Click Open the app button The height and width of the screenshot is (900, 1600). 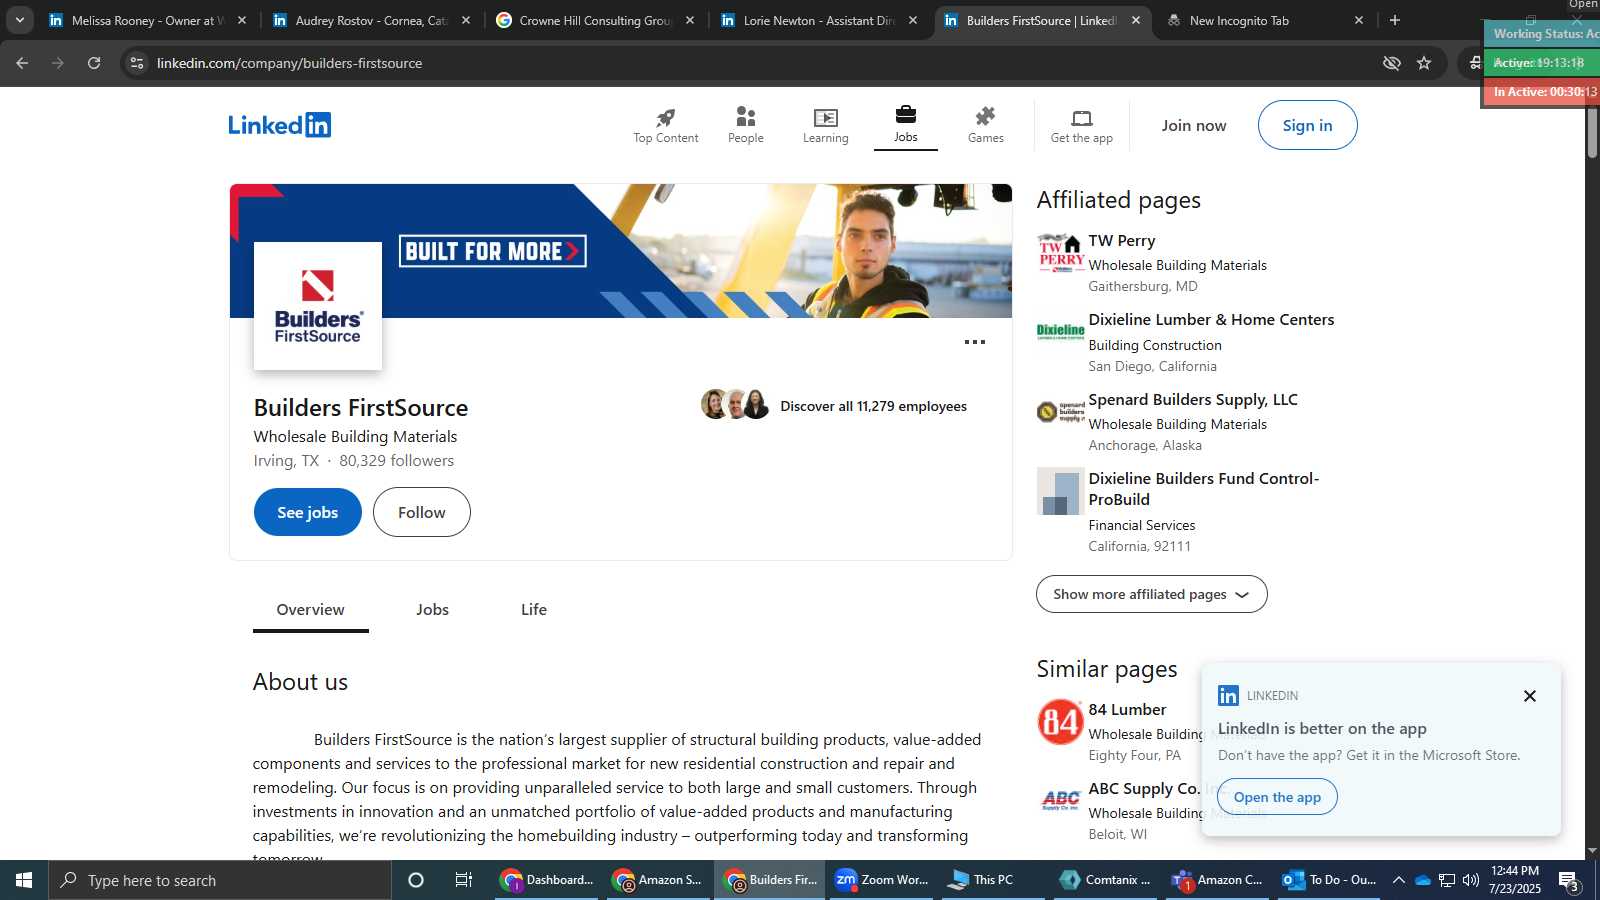(1277, 797)
